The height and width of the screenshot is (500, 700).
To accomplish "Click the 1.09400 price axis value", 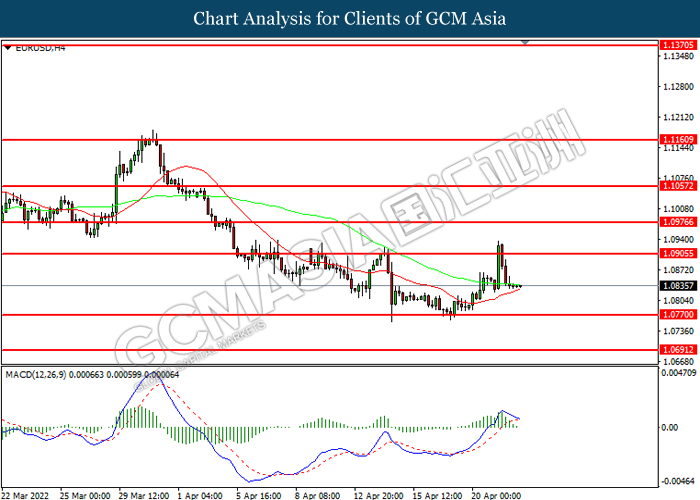I will (679, 240).
